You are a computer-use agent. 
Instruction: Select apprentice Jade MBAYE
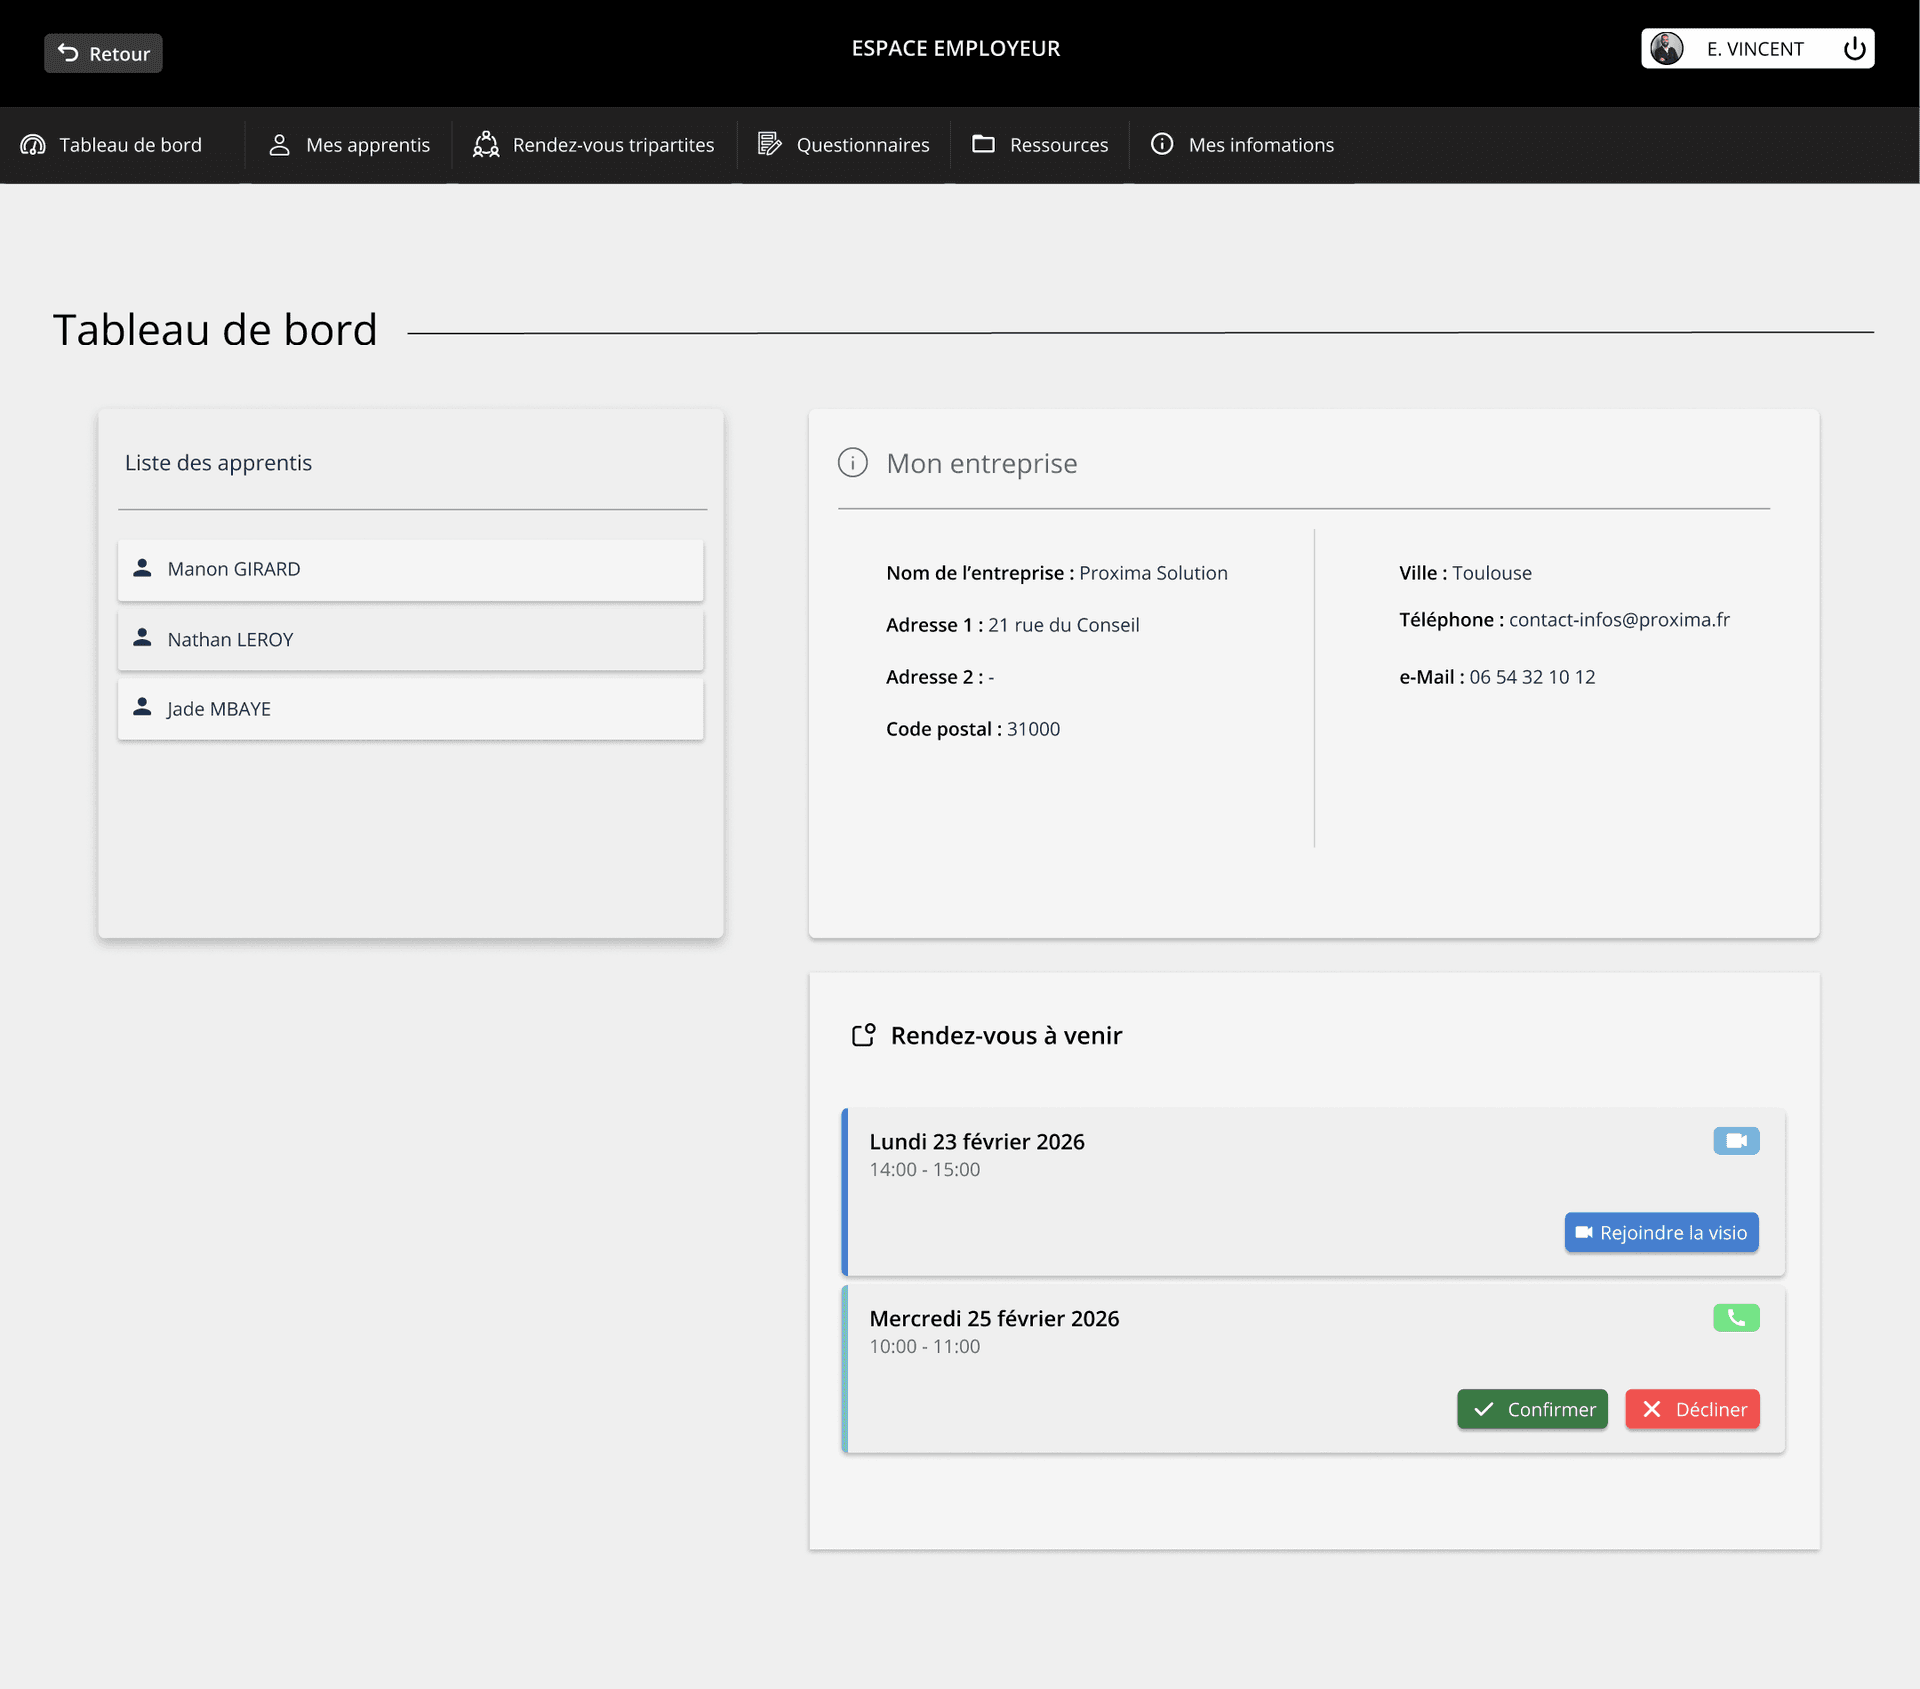click(x=410, y=709)
